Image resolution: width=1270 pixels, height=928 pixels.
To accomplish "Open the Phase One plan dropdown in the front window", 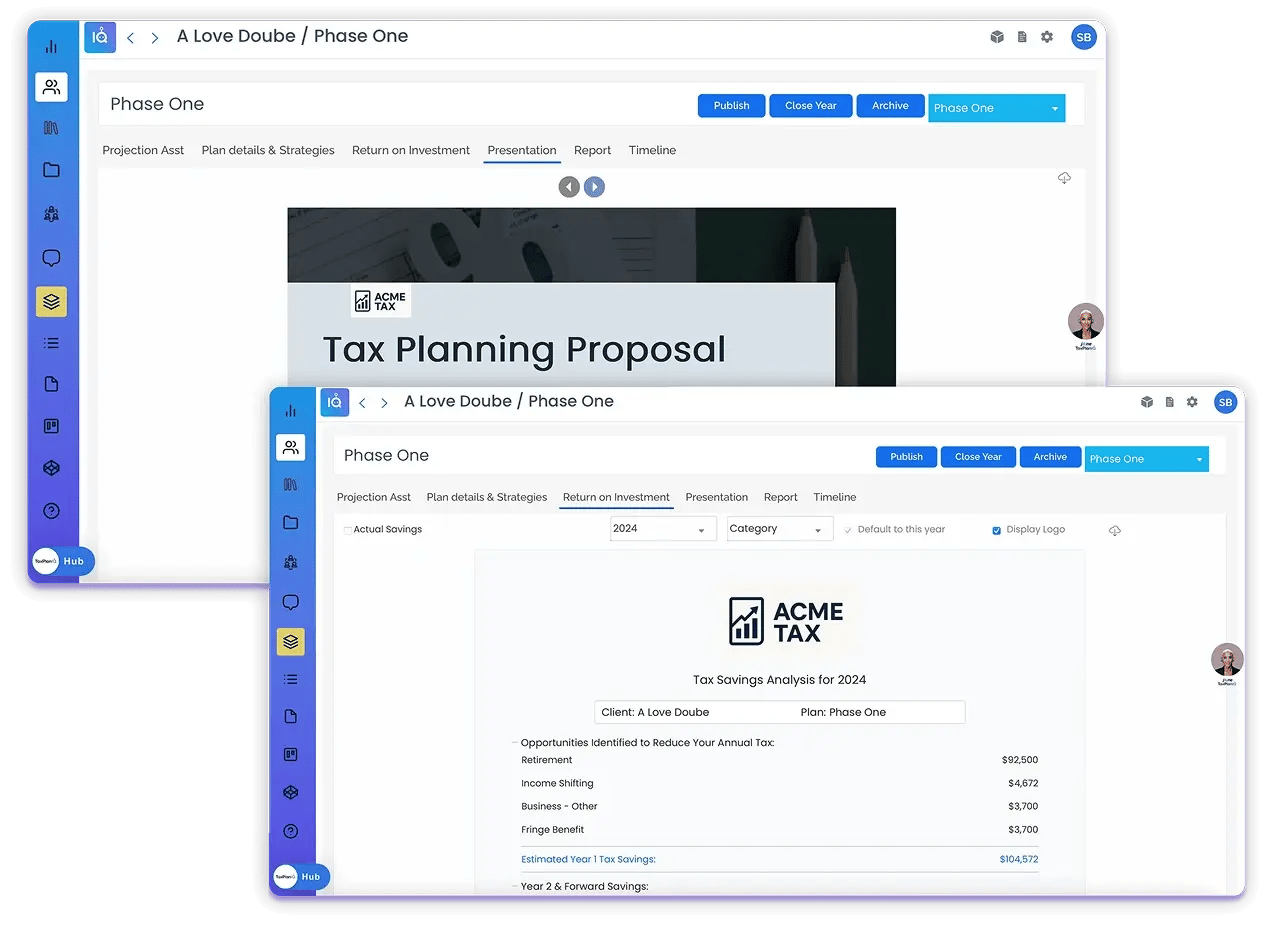I will [x=1146, y=459].
